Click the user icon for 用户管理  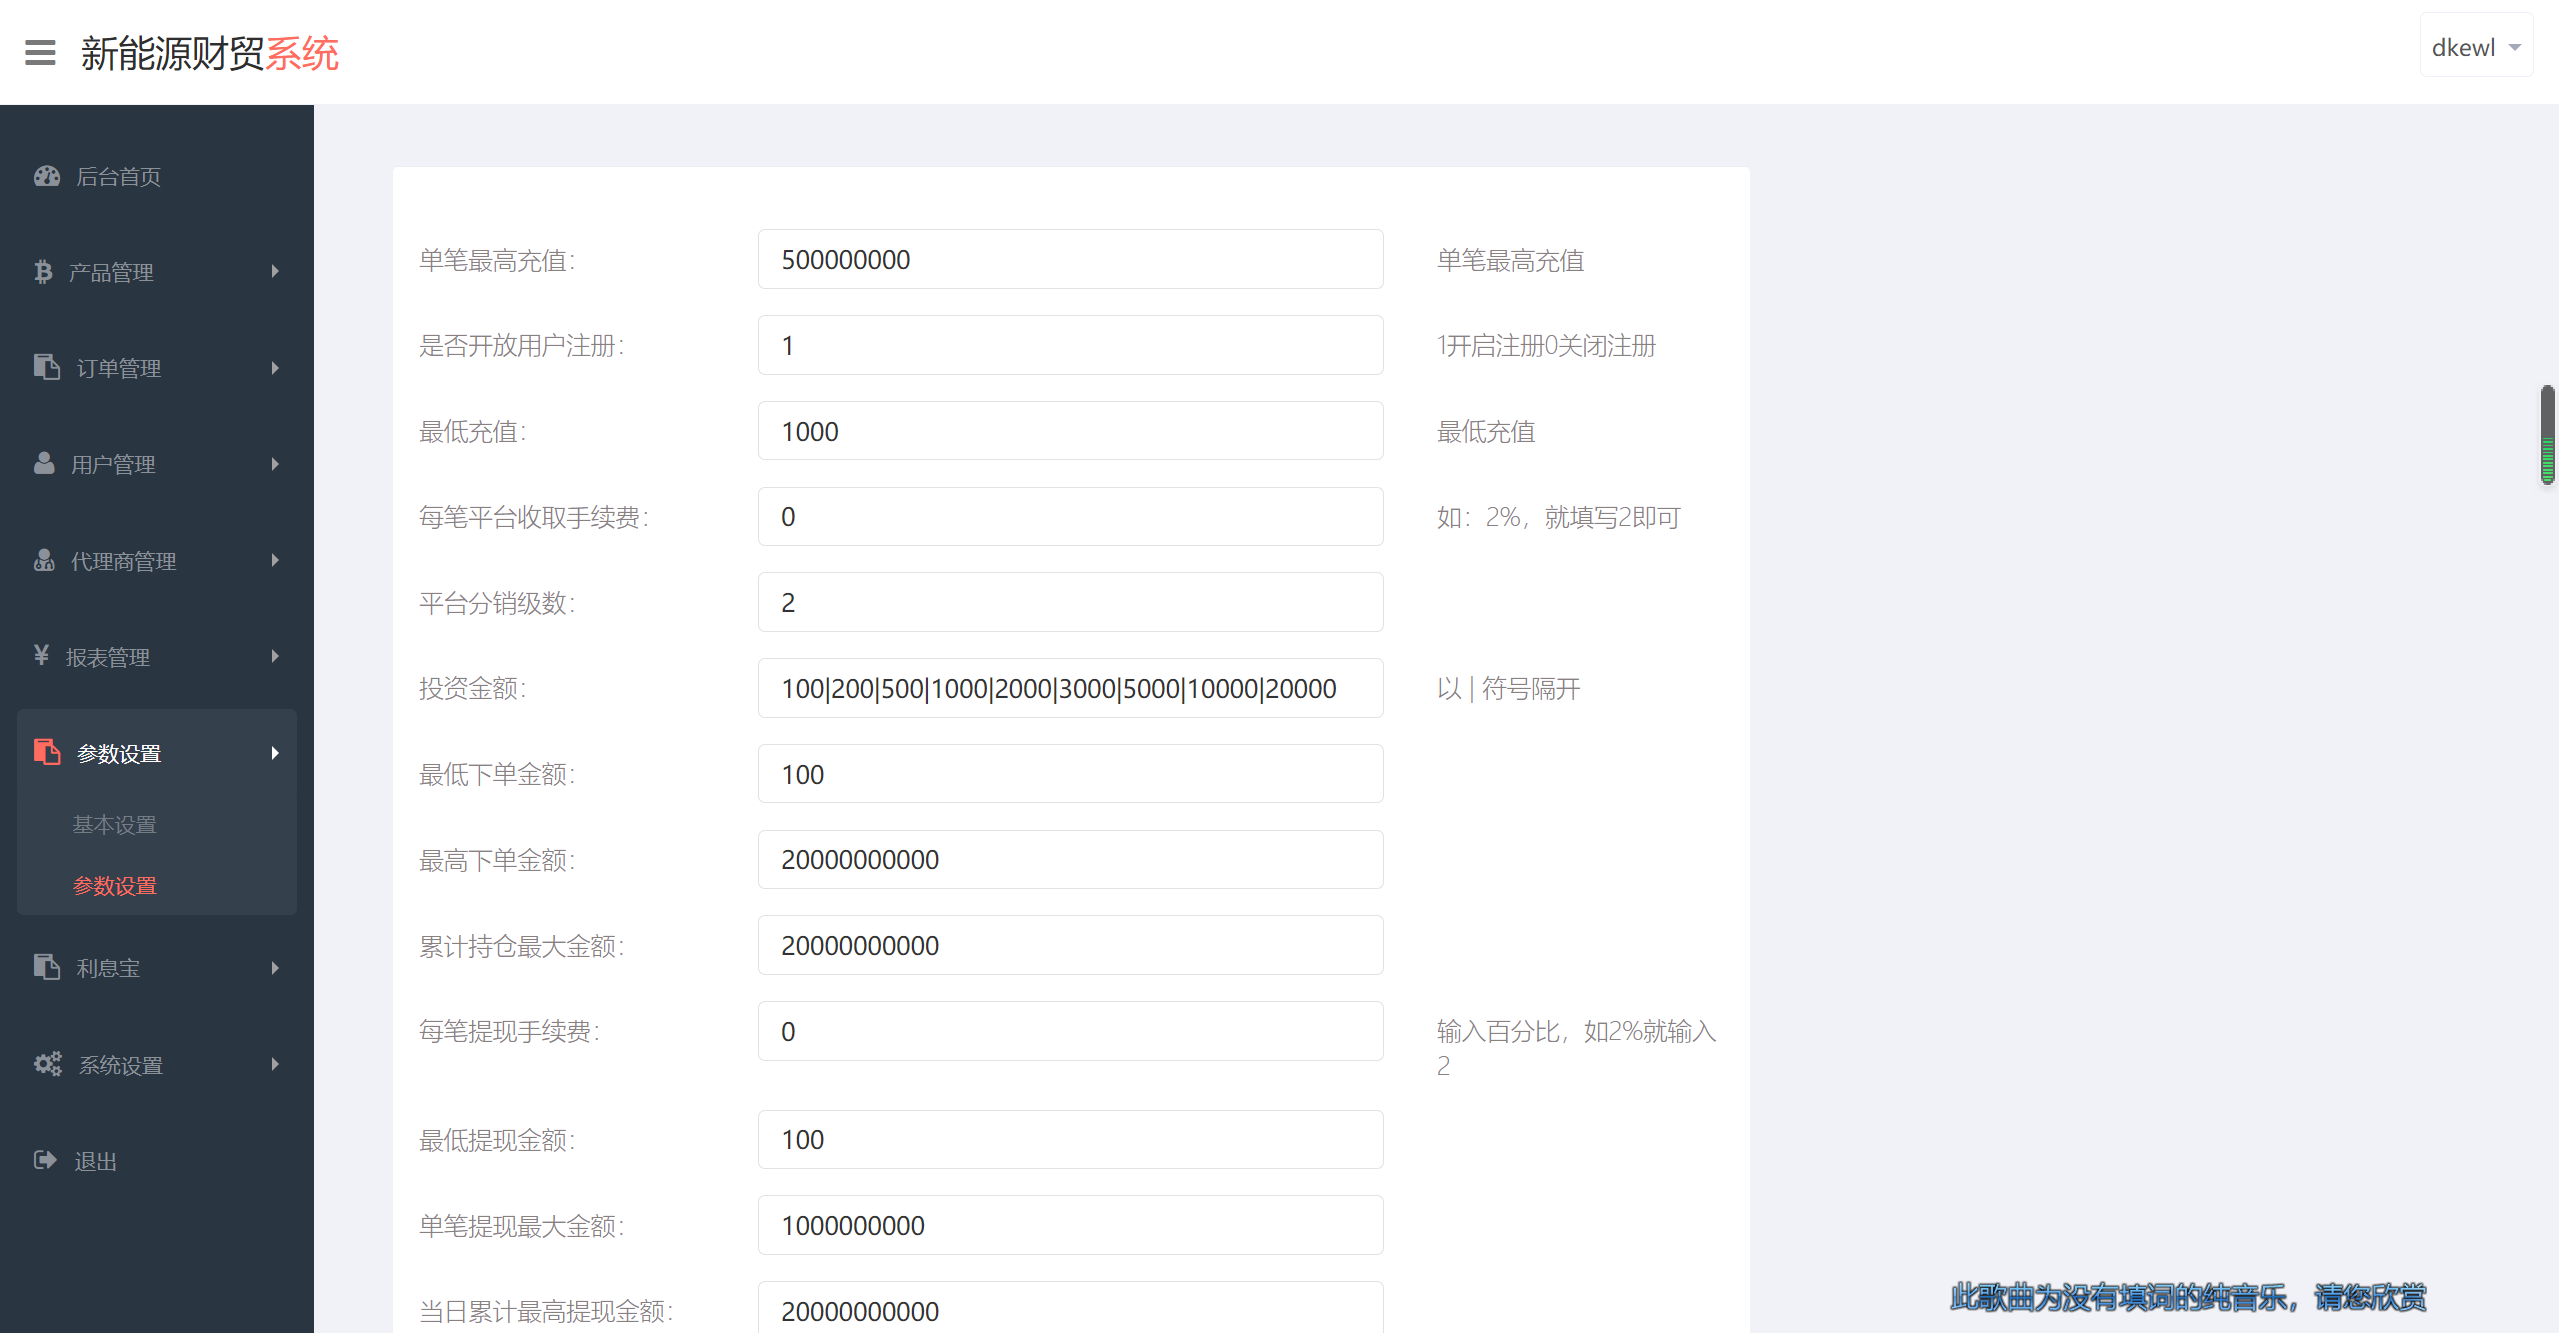pyautogui.click(x=44, y=464)
